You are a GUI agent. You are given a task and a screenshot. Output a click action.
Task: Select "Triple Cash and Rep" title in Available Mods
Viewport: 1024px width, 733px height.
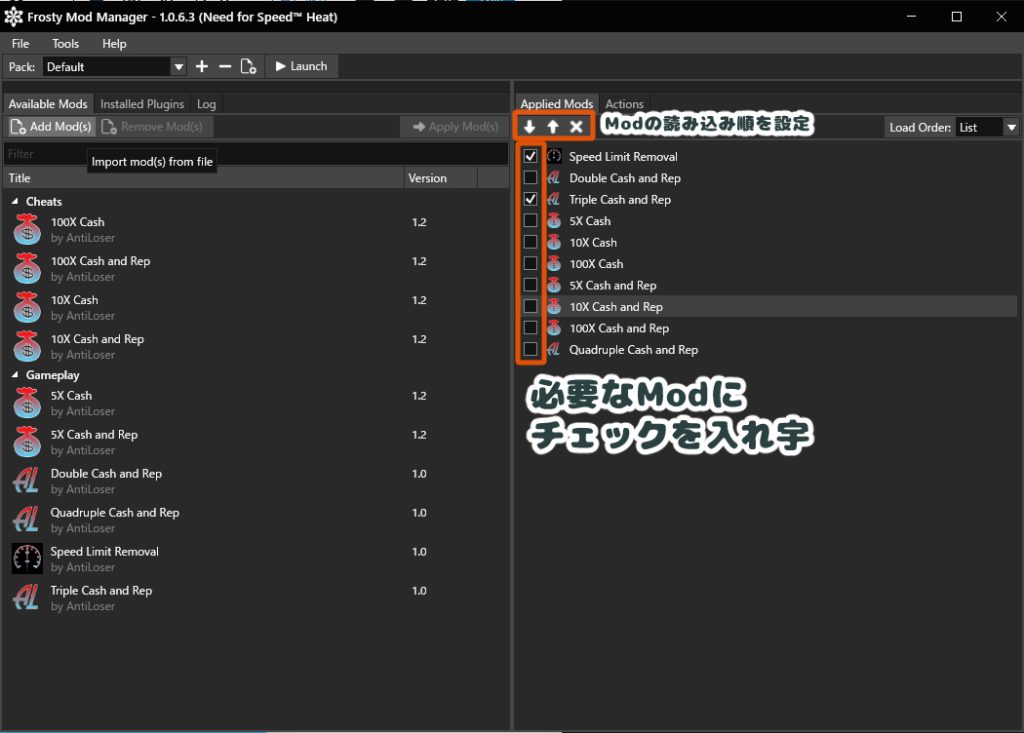(x=101, y=591)
